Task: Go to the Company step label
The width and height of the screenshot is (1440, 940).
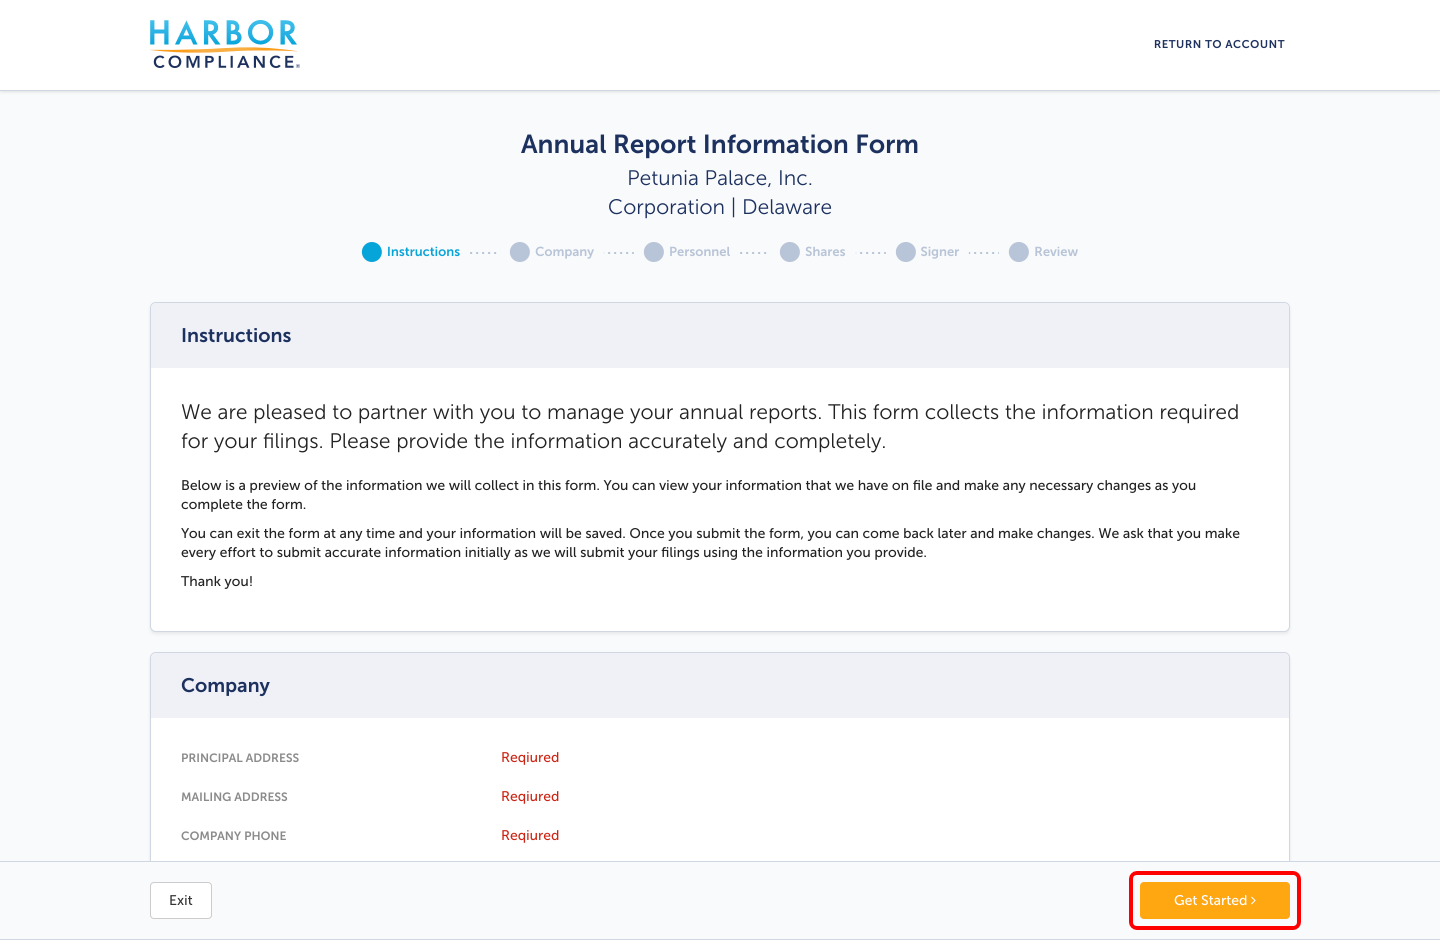Action: 564,252
